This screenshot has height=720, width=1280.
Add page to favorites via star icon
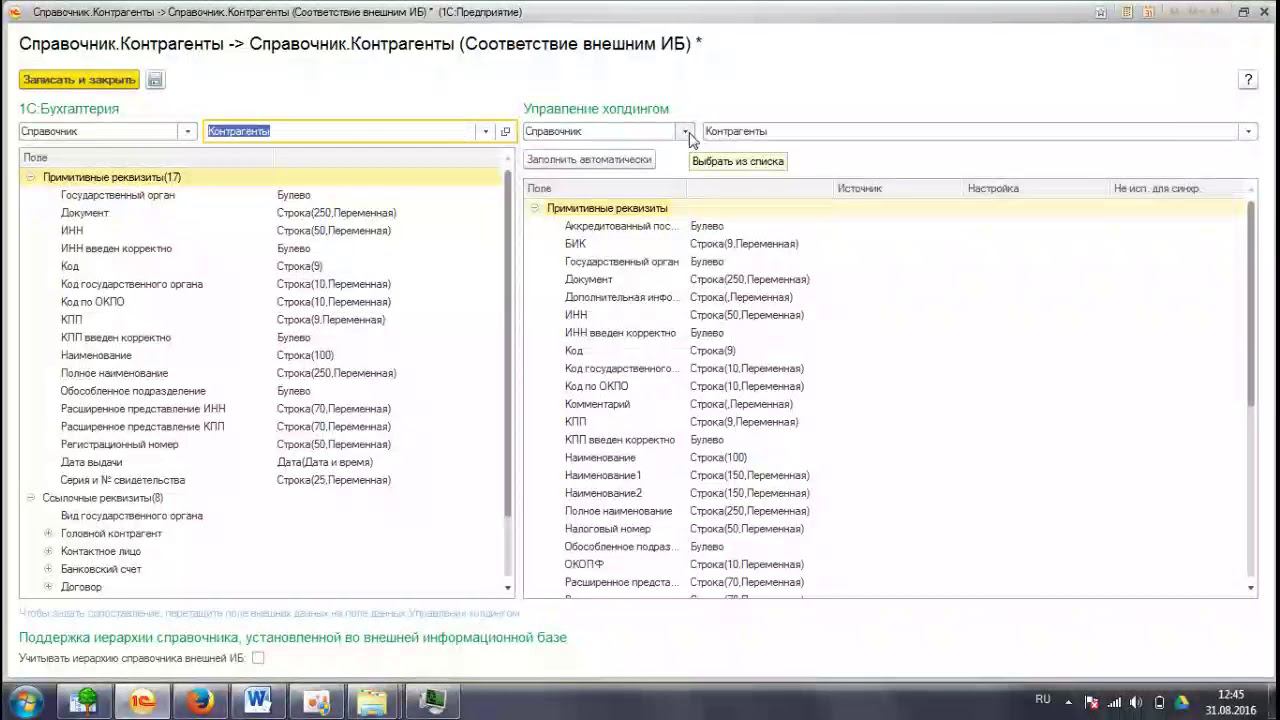pyautogui.click(x=1101, y=12)
